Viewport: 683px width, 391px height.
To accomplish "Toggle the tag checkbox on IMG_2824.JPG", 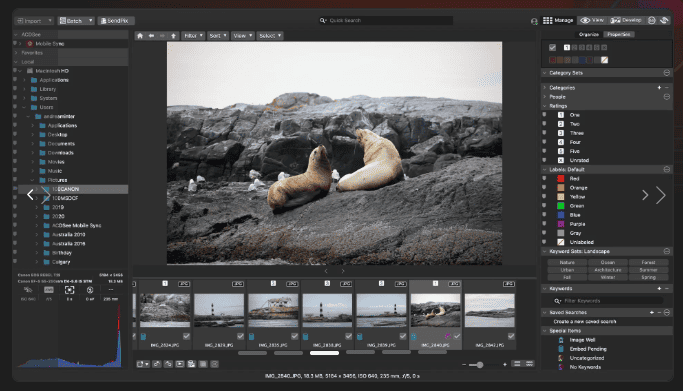I will point(186,336).
